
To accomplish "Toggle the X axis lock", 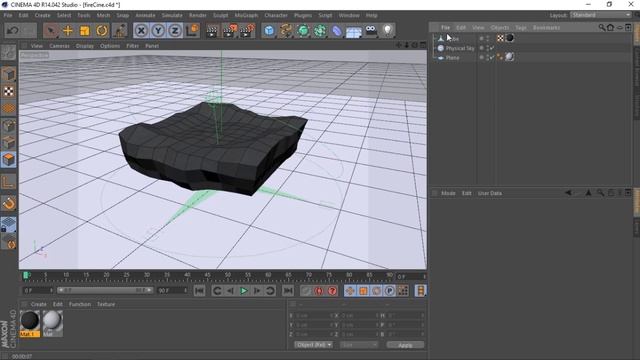I will (x=141, y=31).
